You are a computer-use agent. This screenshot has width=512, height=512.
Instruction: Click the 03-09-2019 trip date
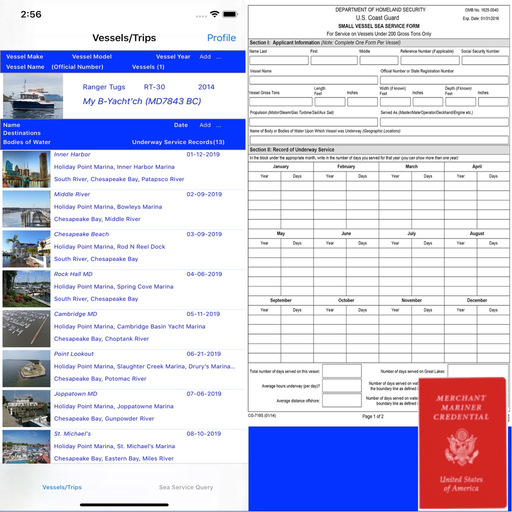(x=204, y=234)
